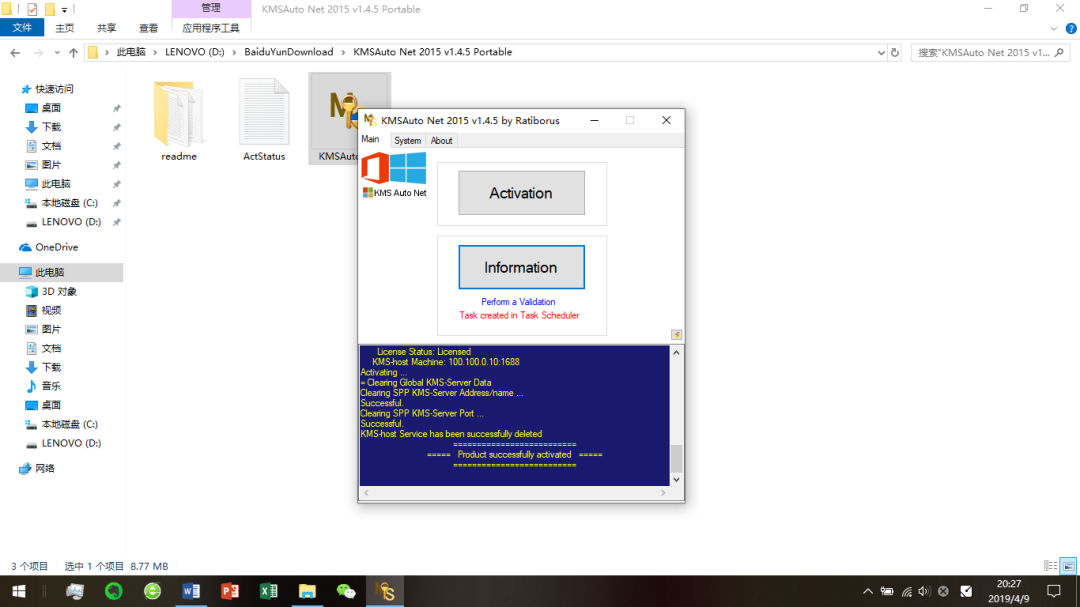The height and width of the screenshot is (607, 1080).
Task: Click the KMSAuto taskbar icon
Action: 385,591
